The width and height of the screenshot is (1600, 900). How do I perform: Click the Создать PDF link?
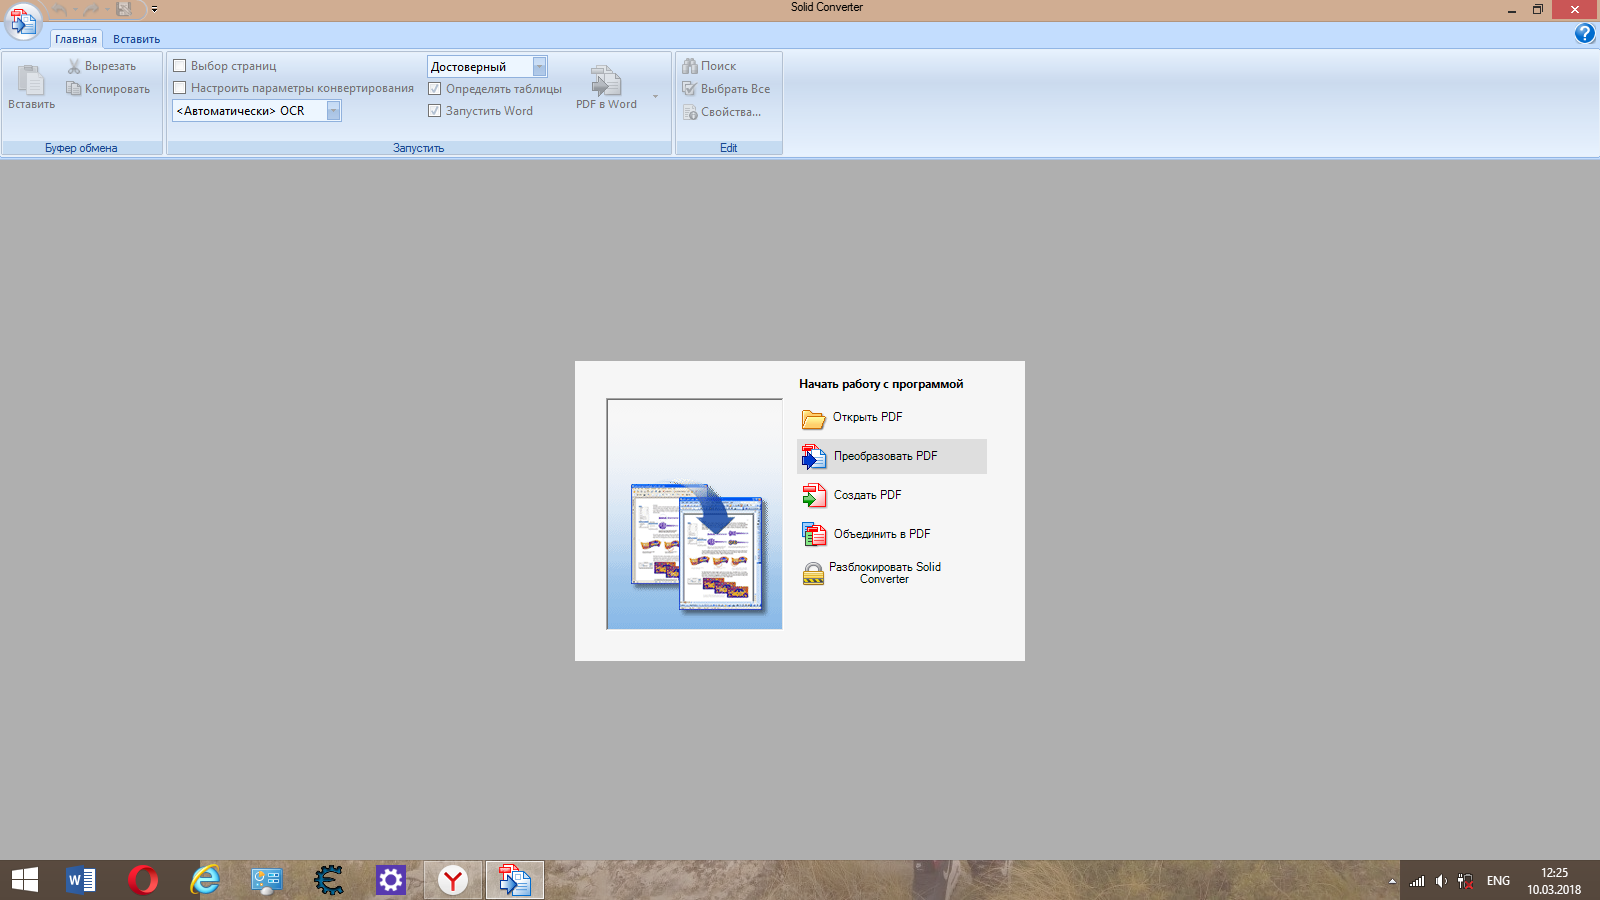click(x=868, y=495)
